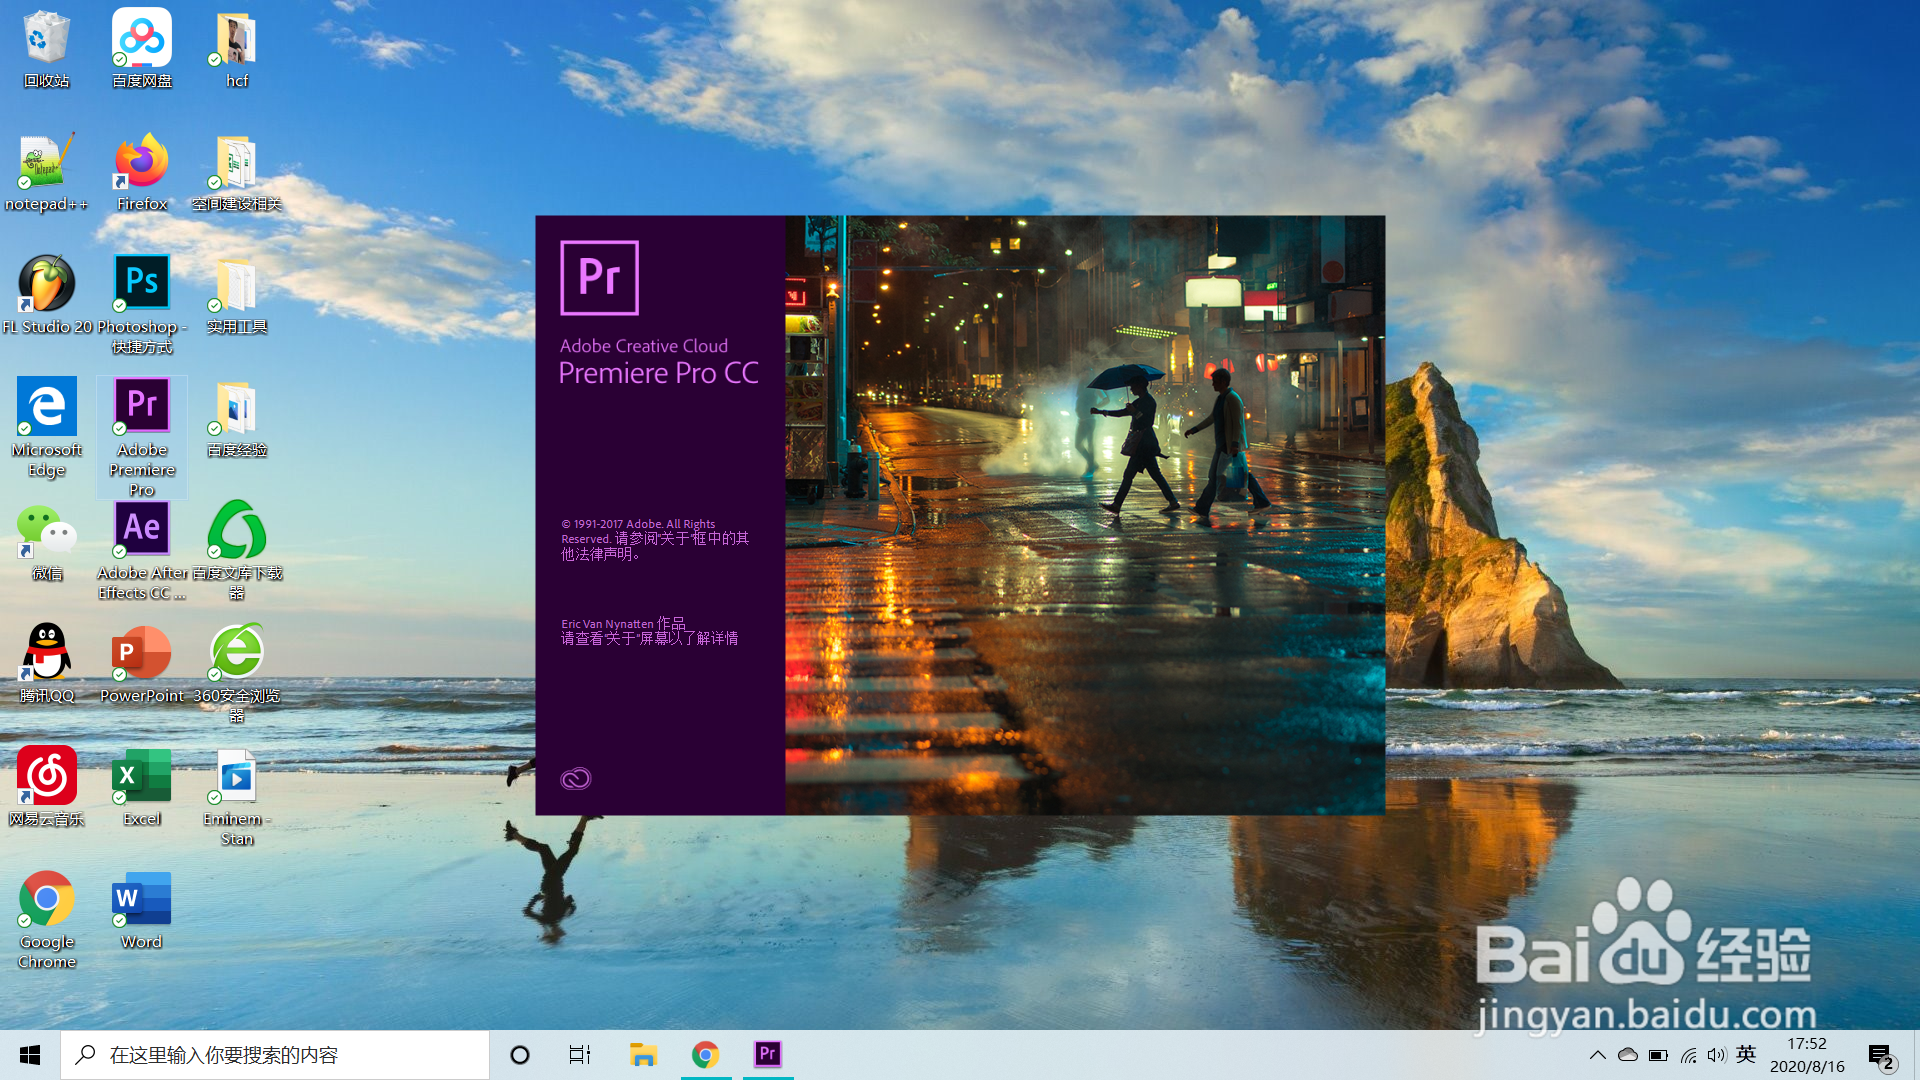Viewport: 1920px width, 1080px height.
Task: Click the 'Premiere Pro CC' title text
Action: (658, 373)
